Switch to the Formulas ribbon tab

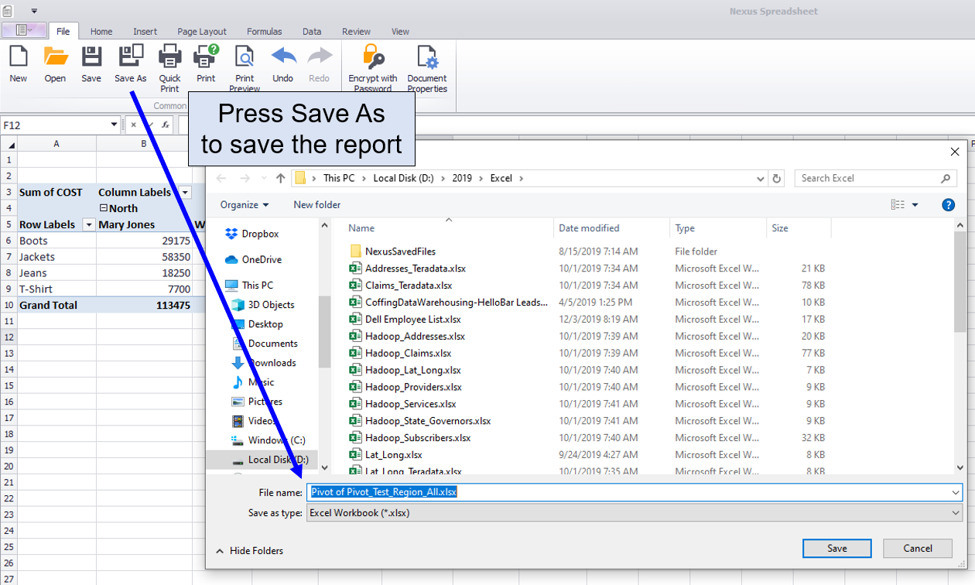point(264,32)
